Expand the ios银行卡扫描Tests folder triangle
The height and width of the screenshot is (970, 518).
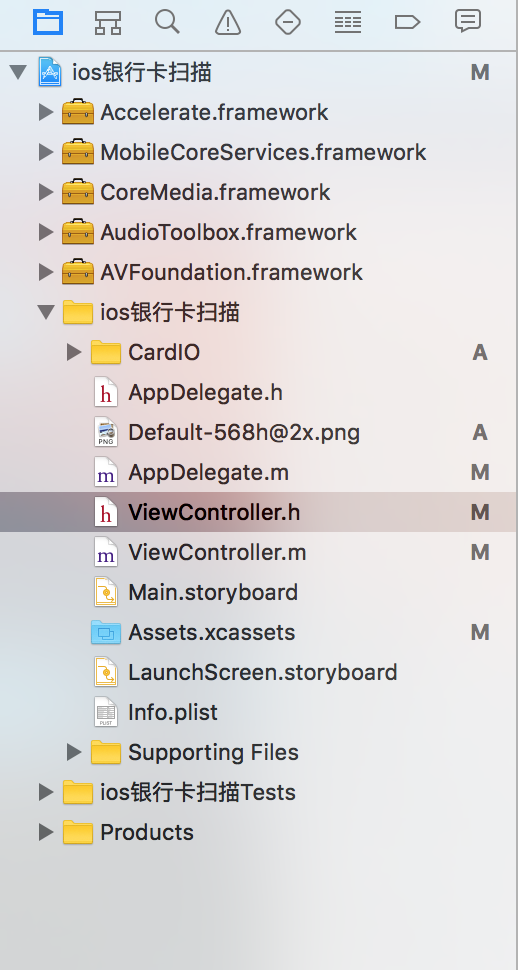[x=46, y=792]
